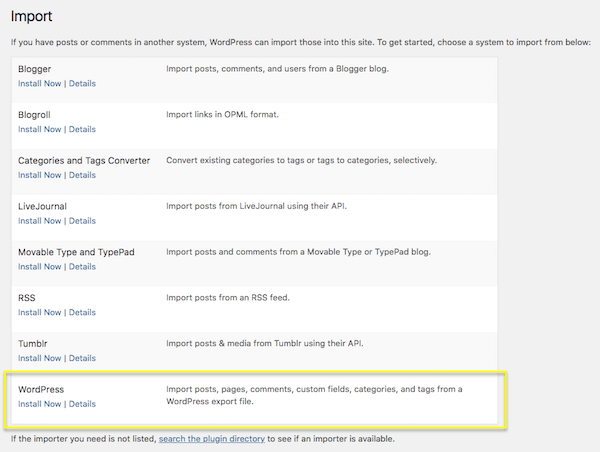Click description about Tumblr posts & media
Viewport: 600px width, 452px height.
point(264,343)
